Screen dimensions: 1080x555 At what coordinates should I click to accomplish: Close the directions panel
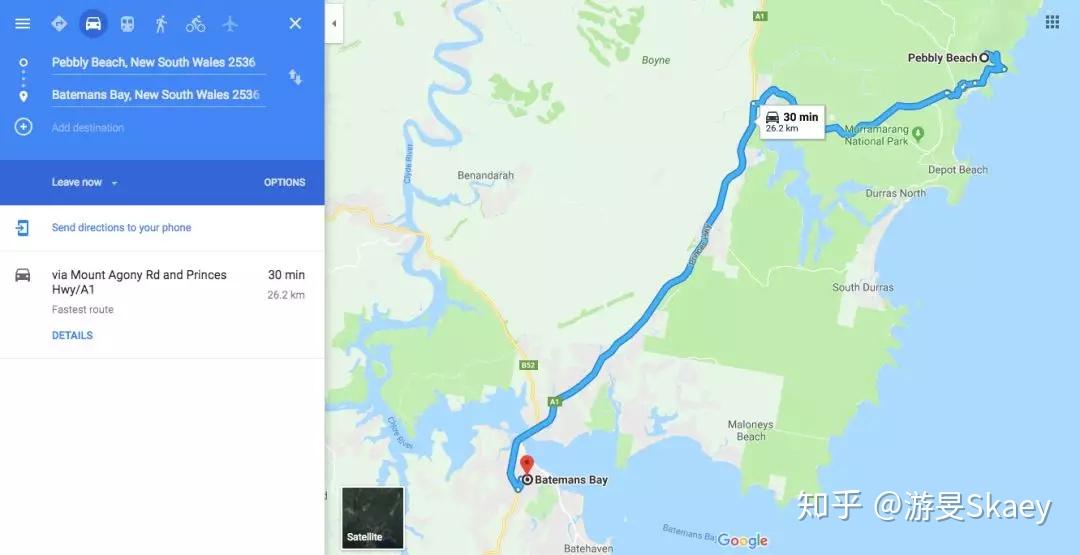[295, 24]
